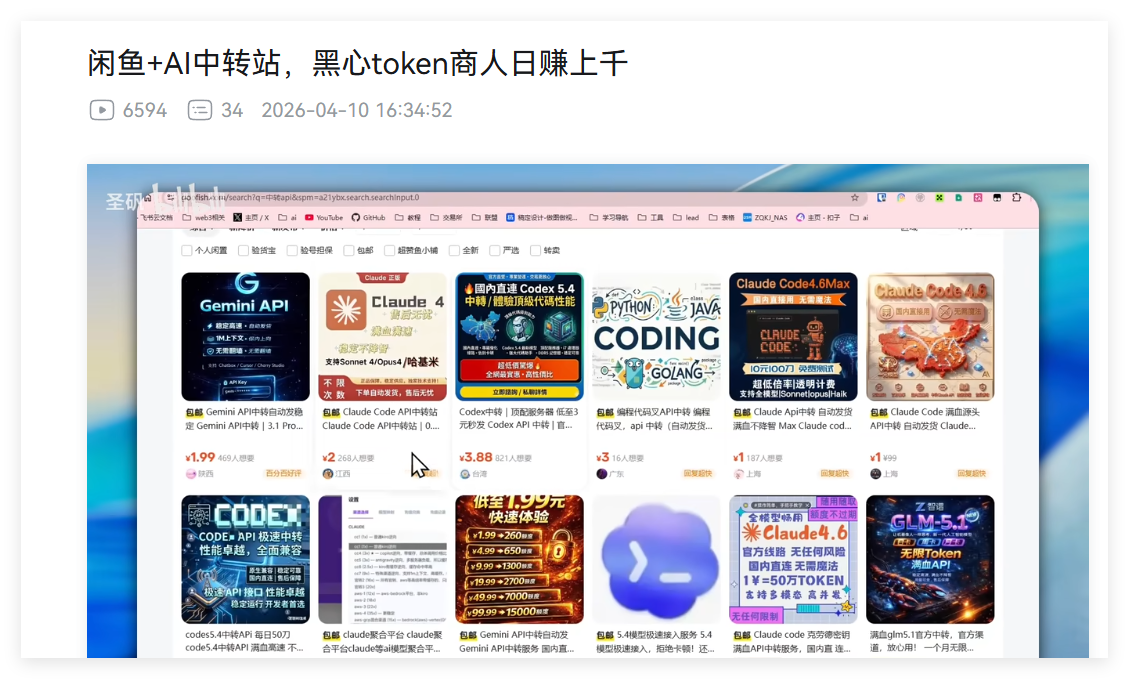
Task: Open the 飞书云文档 bookmark
Action: 156,217
